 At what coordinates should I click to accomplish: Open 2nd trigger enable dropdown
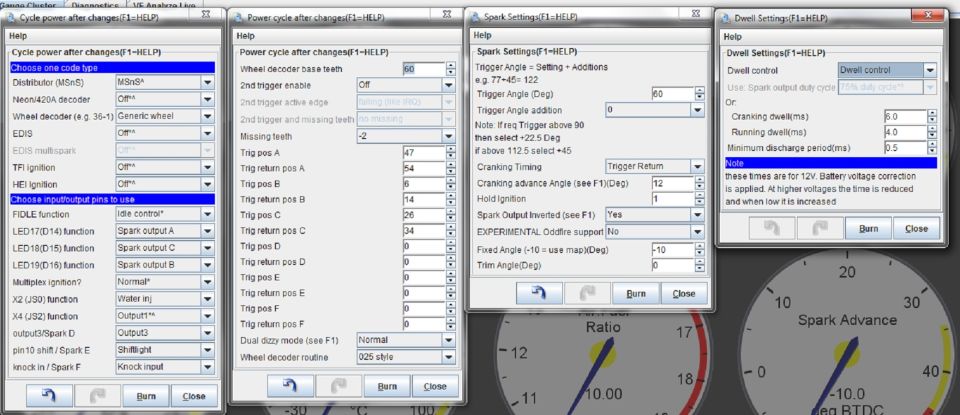pos(406,85)
